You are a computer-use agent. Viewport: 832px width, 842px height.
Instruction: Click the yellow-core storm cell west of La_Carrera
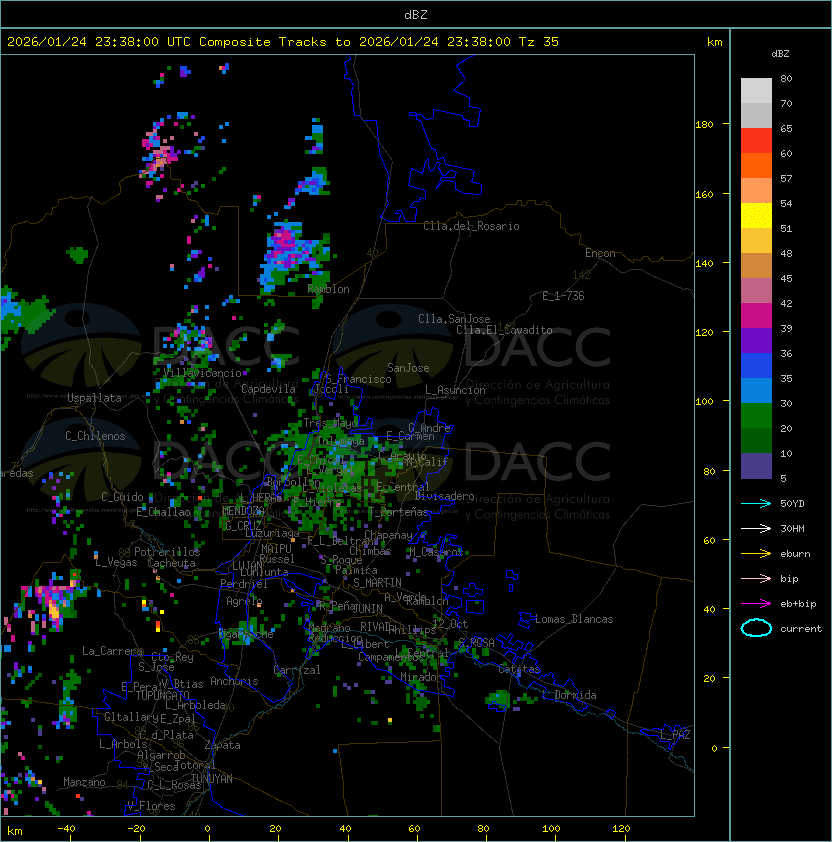coord(54,609)
